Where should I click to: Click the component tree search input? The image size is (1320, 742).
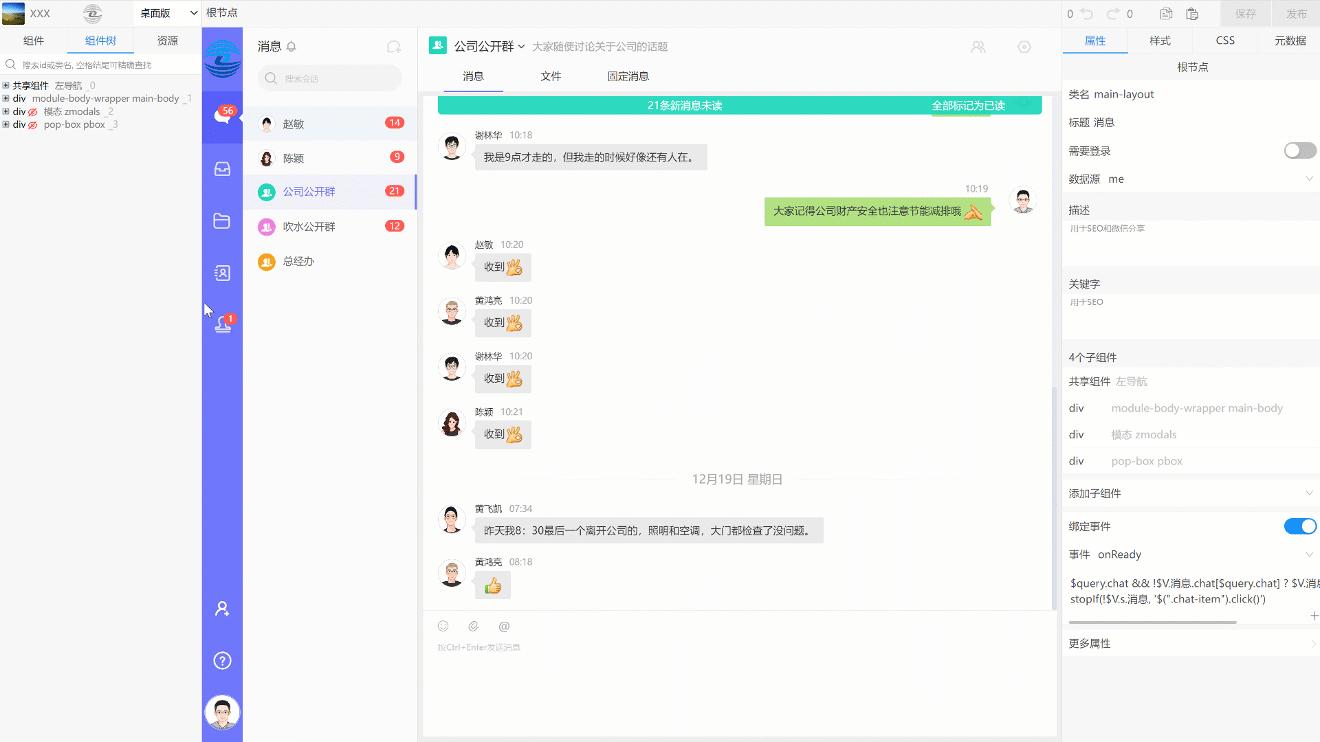tap(100, 65)
